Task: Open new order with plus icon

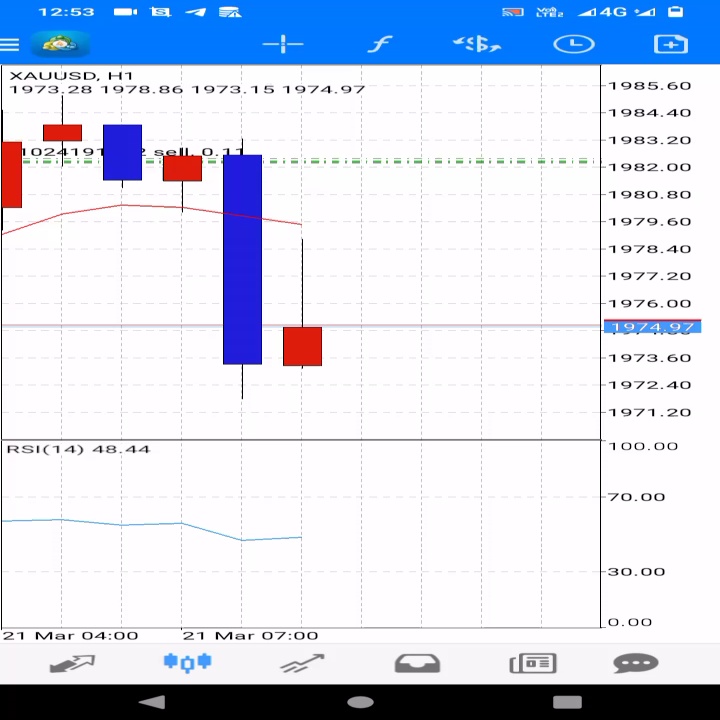Action: [x=669, y=44]
